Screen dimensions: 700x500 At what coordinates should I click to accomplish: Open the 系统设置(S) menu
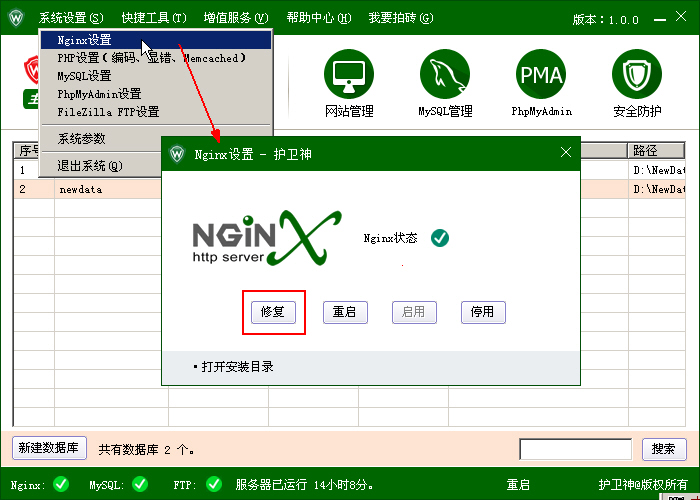pos(71,18)
